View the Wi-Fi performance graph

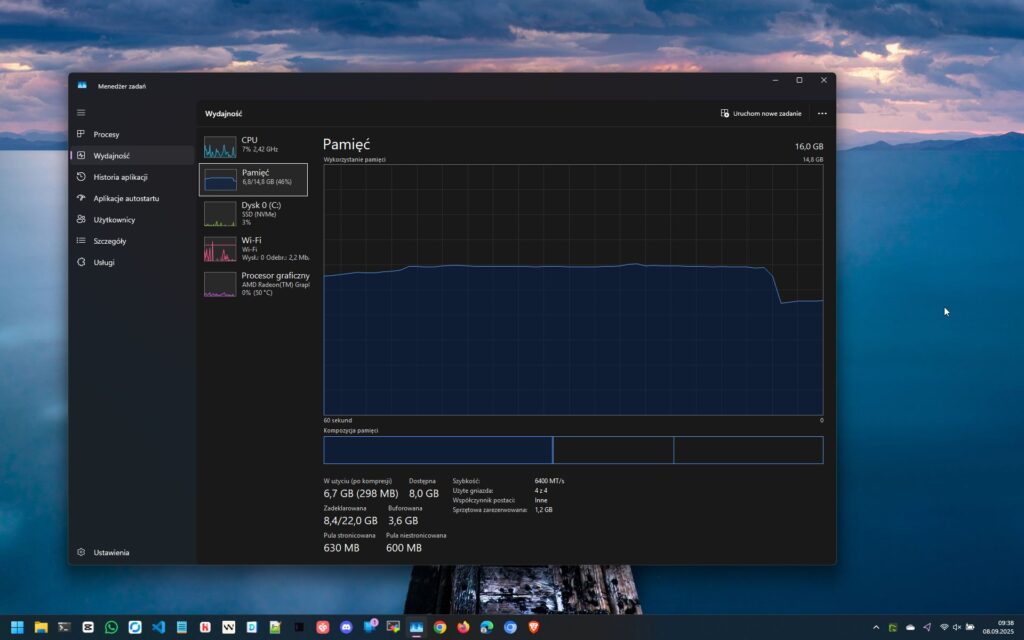[253, 248]
